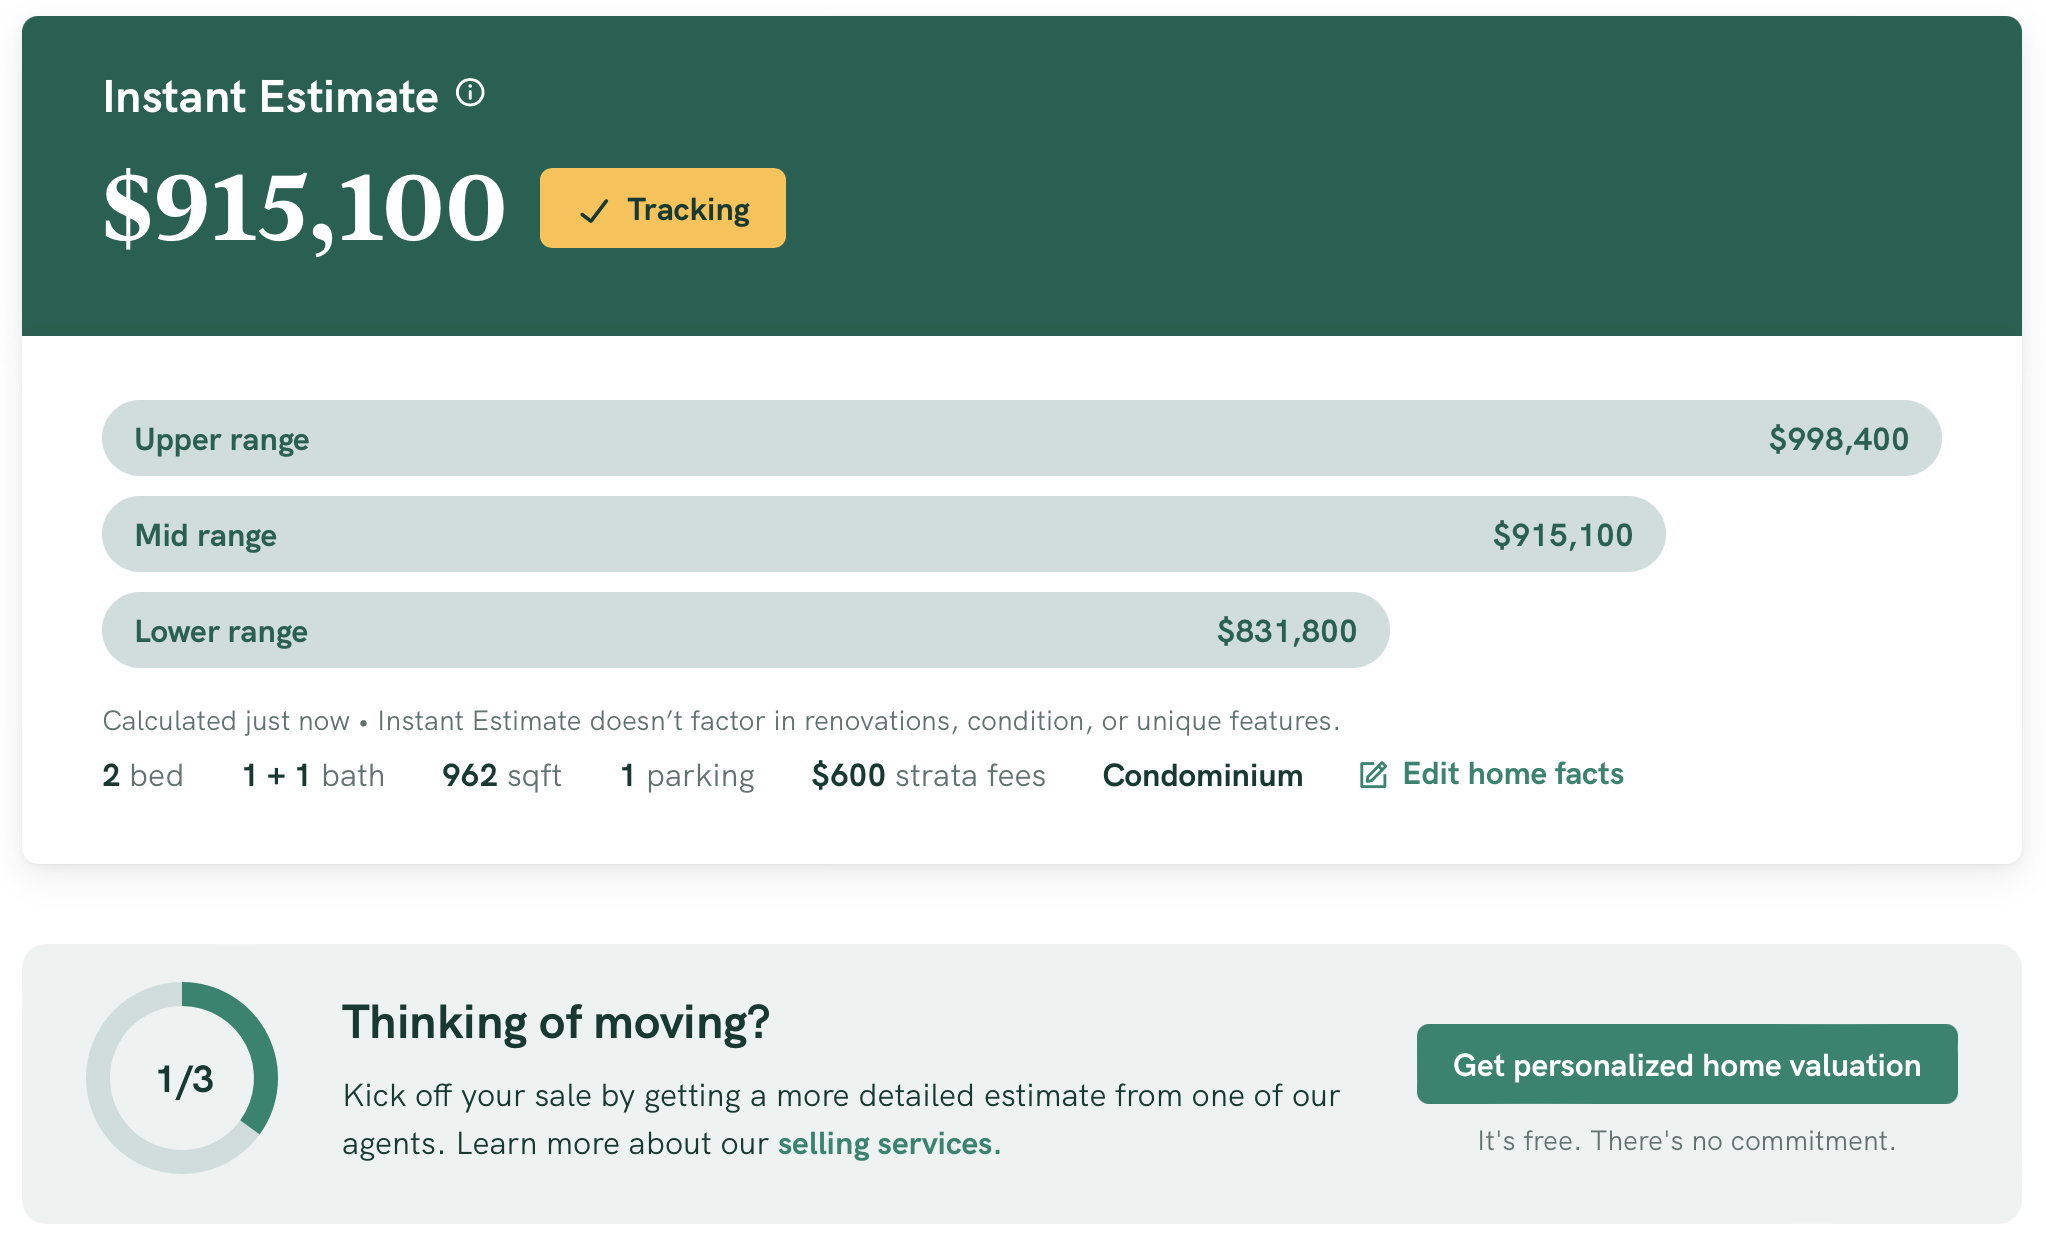Screen dimensions: 2046x1252
Task: Click the $600 strata fees fact
Action: click(x=928, y=776)
